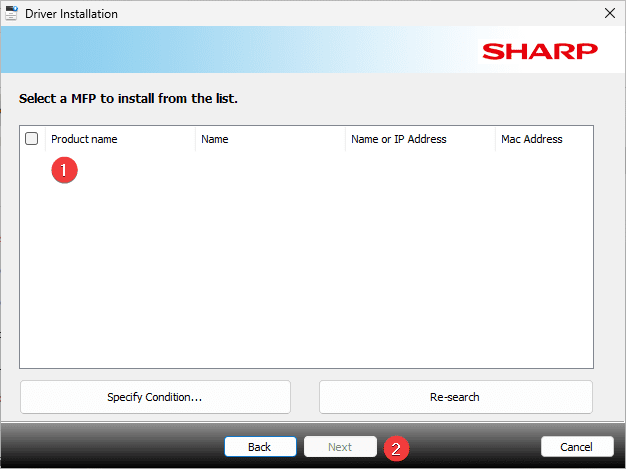Open the Specify Condition... dialog
The height and width of the screenshot is (469, 626).
point(155,397)
